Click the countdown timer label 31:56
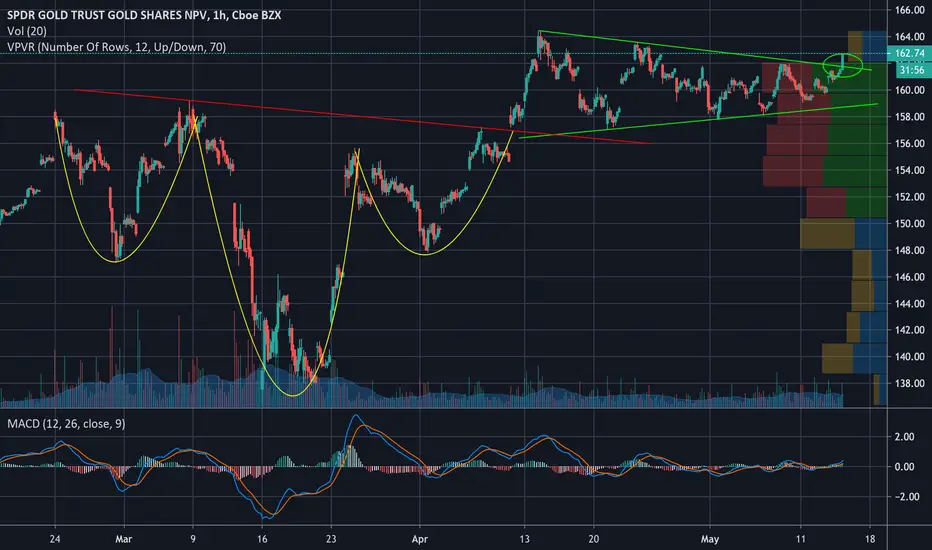The height and width of the screenshot is (550, 932). click(911, 70)
